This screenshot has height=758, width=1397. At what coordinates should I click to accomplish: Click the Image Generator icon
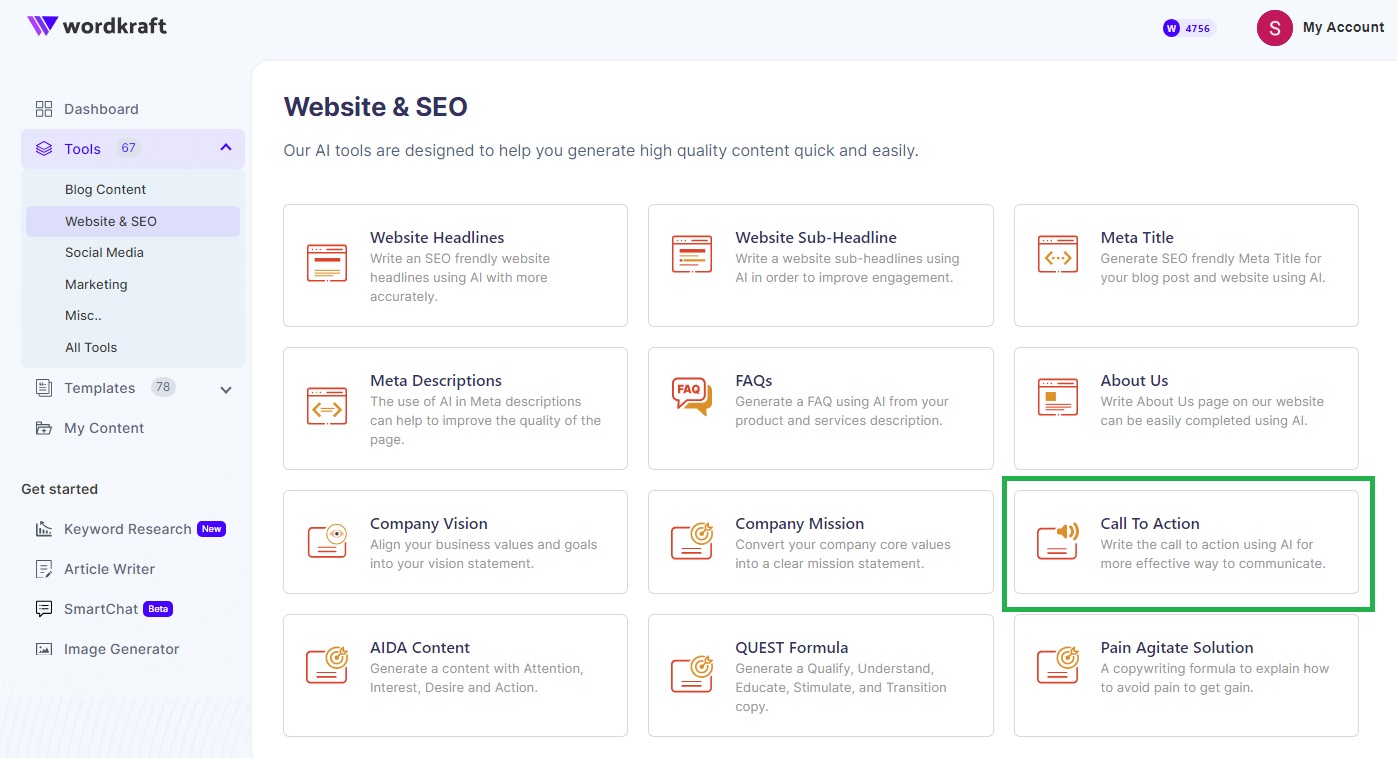[44, 649]
